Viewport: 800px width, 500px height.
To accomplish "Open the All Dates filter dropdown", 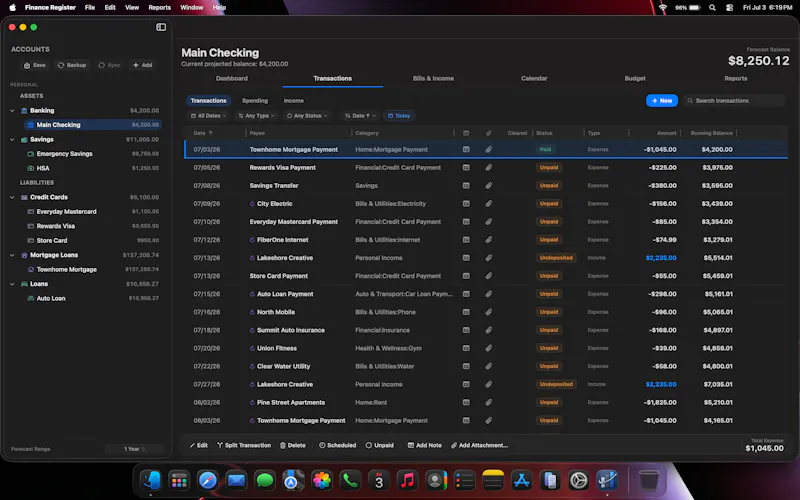I will coord(208,116).
